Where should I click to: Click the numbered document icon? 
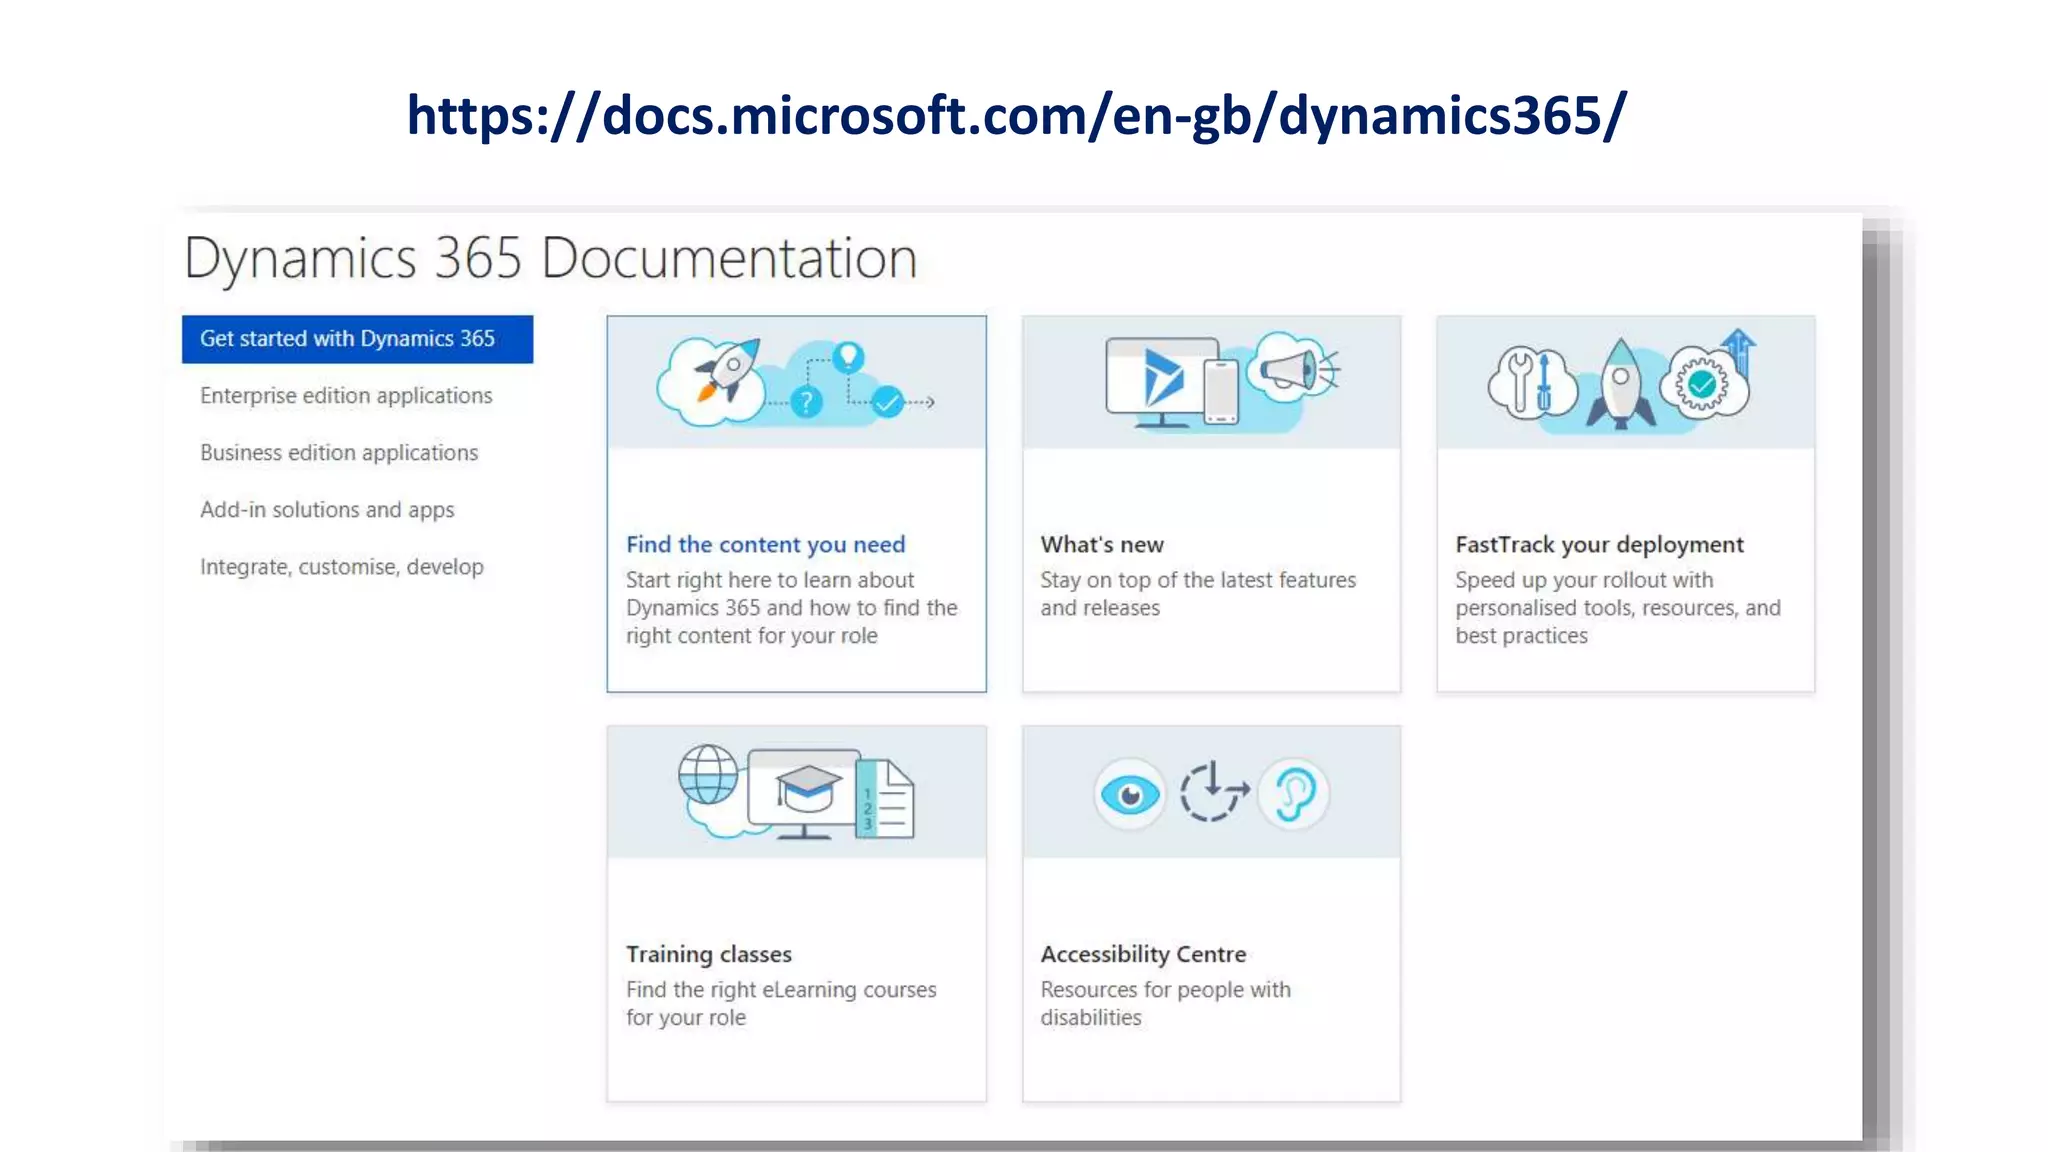point(884,798)
